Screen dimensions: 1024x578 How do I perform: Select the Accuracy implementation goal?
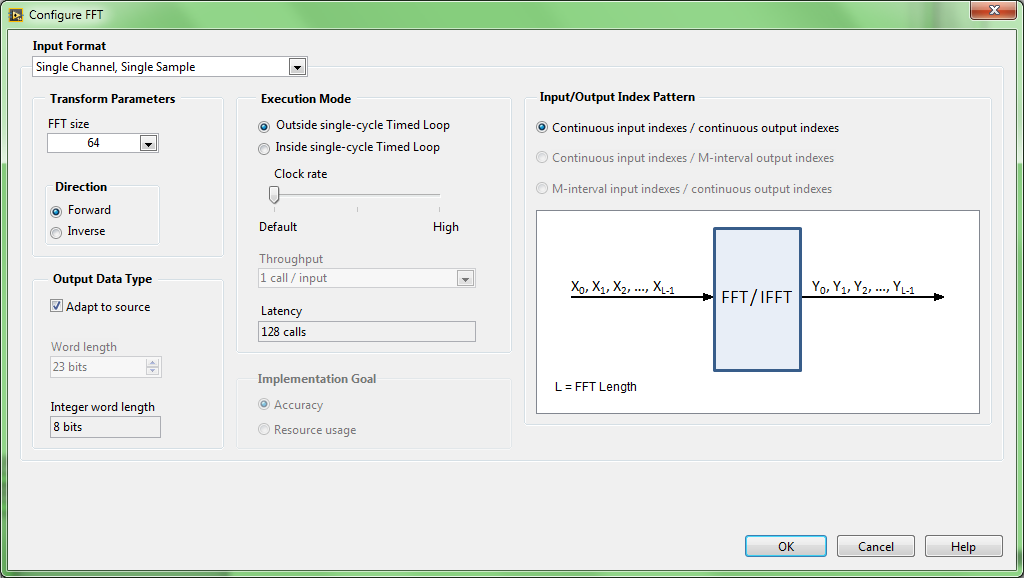tap(264, 404)
